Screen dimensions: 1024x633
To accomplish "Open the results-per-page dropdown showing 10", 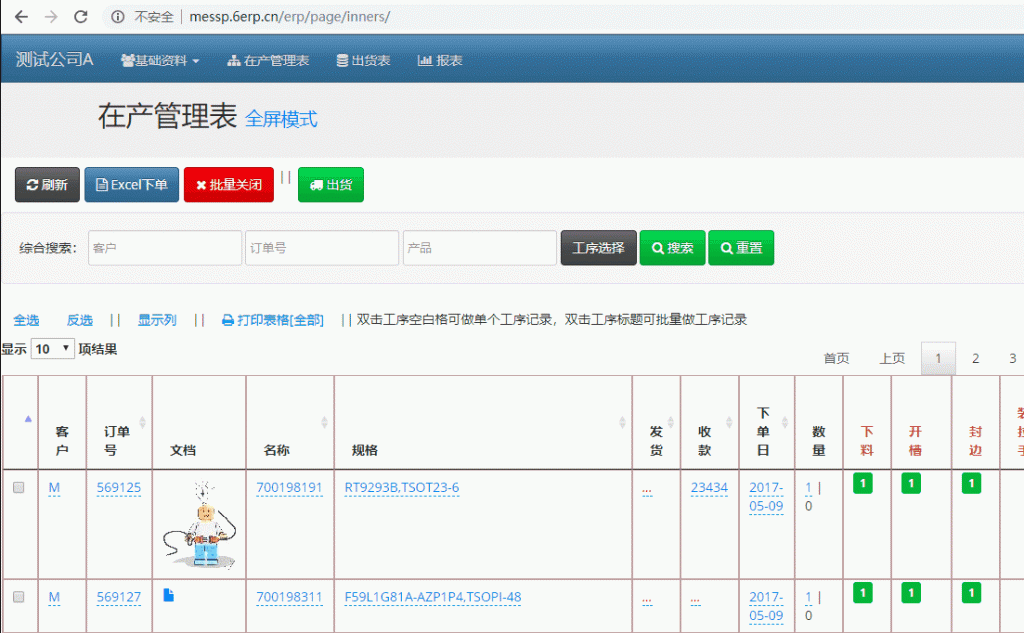I will pos(53,349).
